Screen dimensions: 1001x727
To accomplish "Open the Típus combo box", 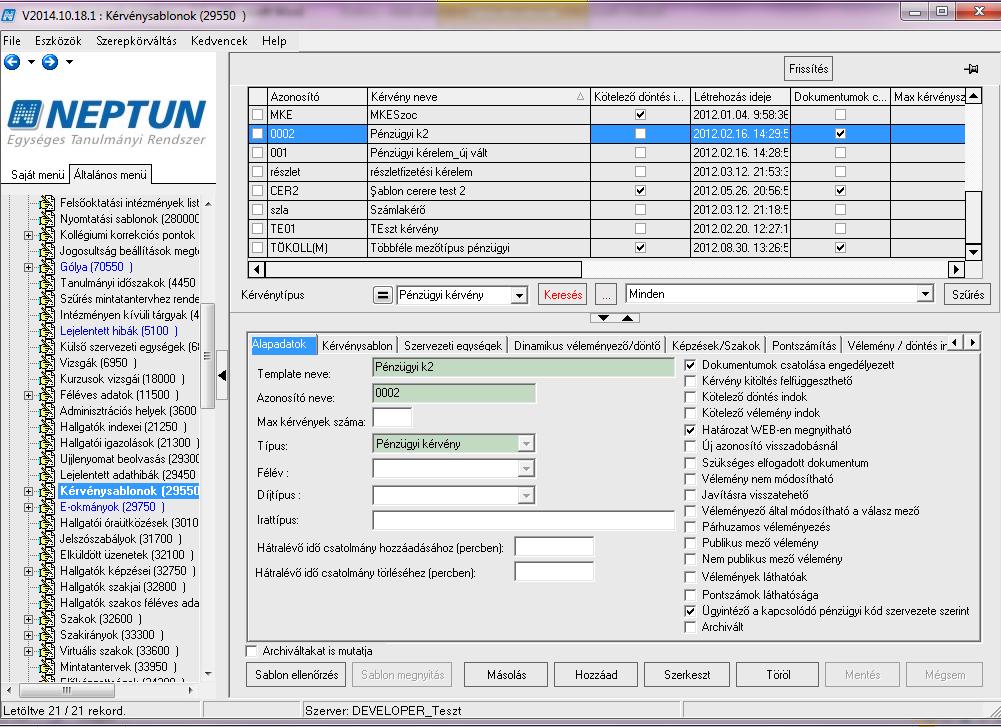I will coord(526,444).
